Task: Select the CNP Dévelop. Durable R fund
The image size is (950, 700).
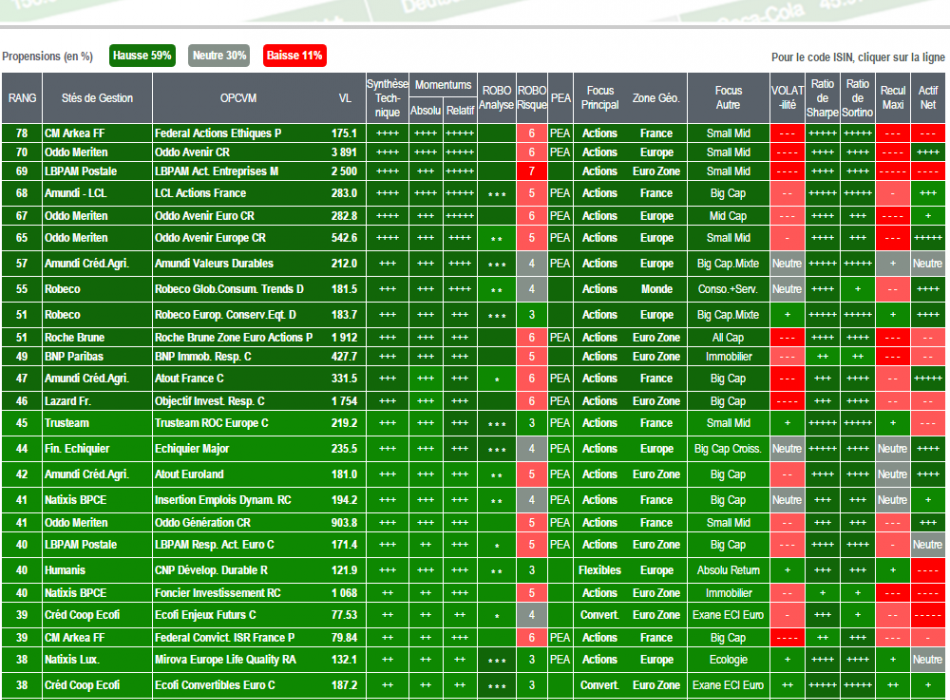Action: (473, 570)
